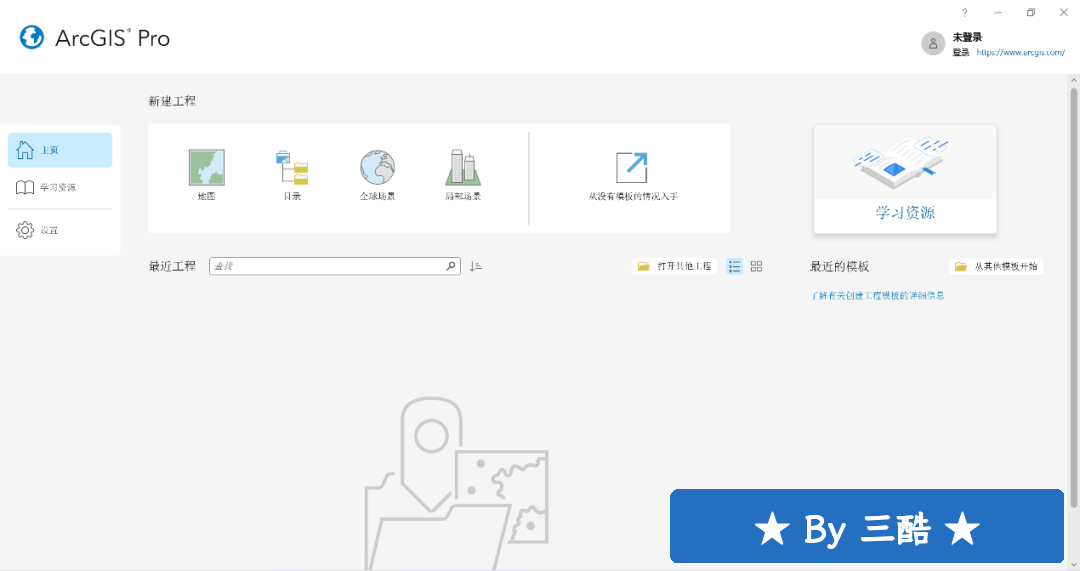Minimize the ArcGIS Pro window
Viewport: 1080px width, 571px height.
(997, 12)
